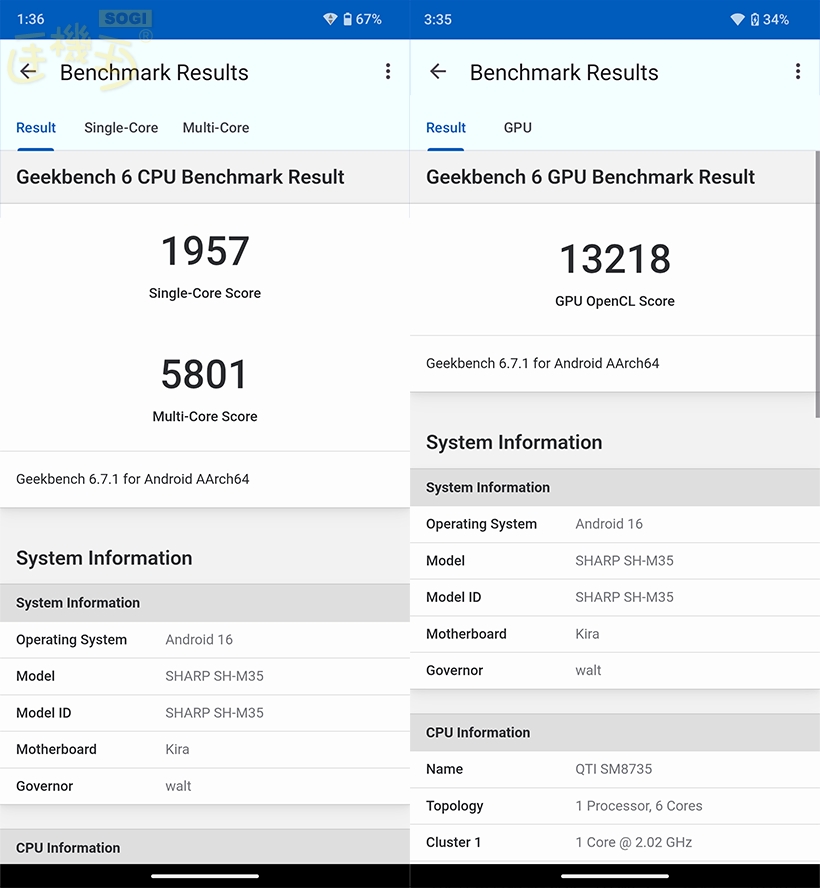Screen dimensions: 820x888
Task: Tap Geekbench 6.7.1 version line on CPU screen
Action: click(133, 479)
